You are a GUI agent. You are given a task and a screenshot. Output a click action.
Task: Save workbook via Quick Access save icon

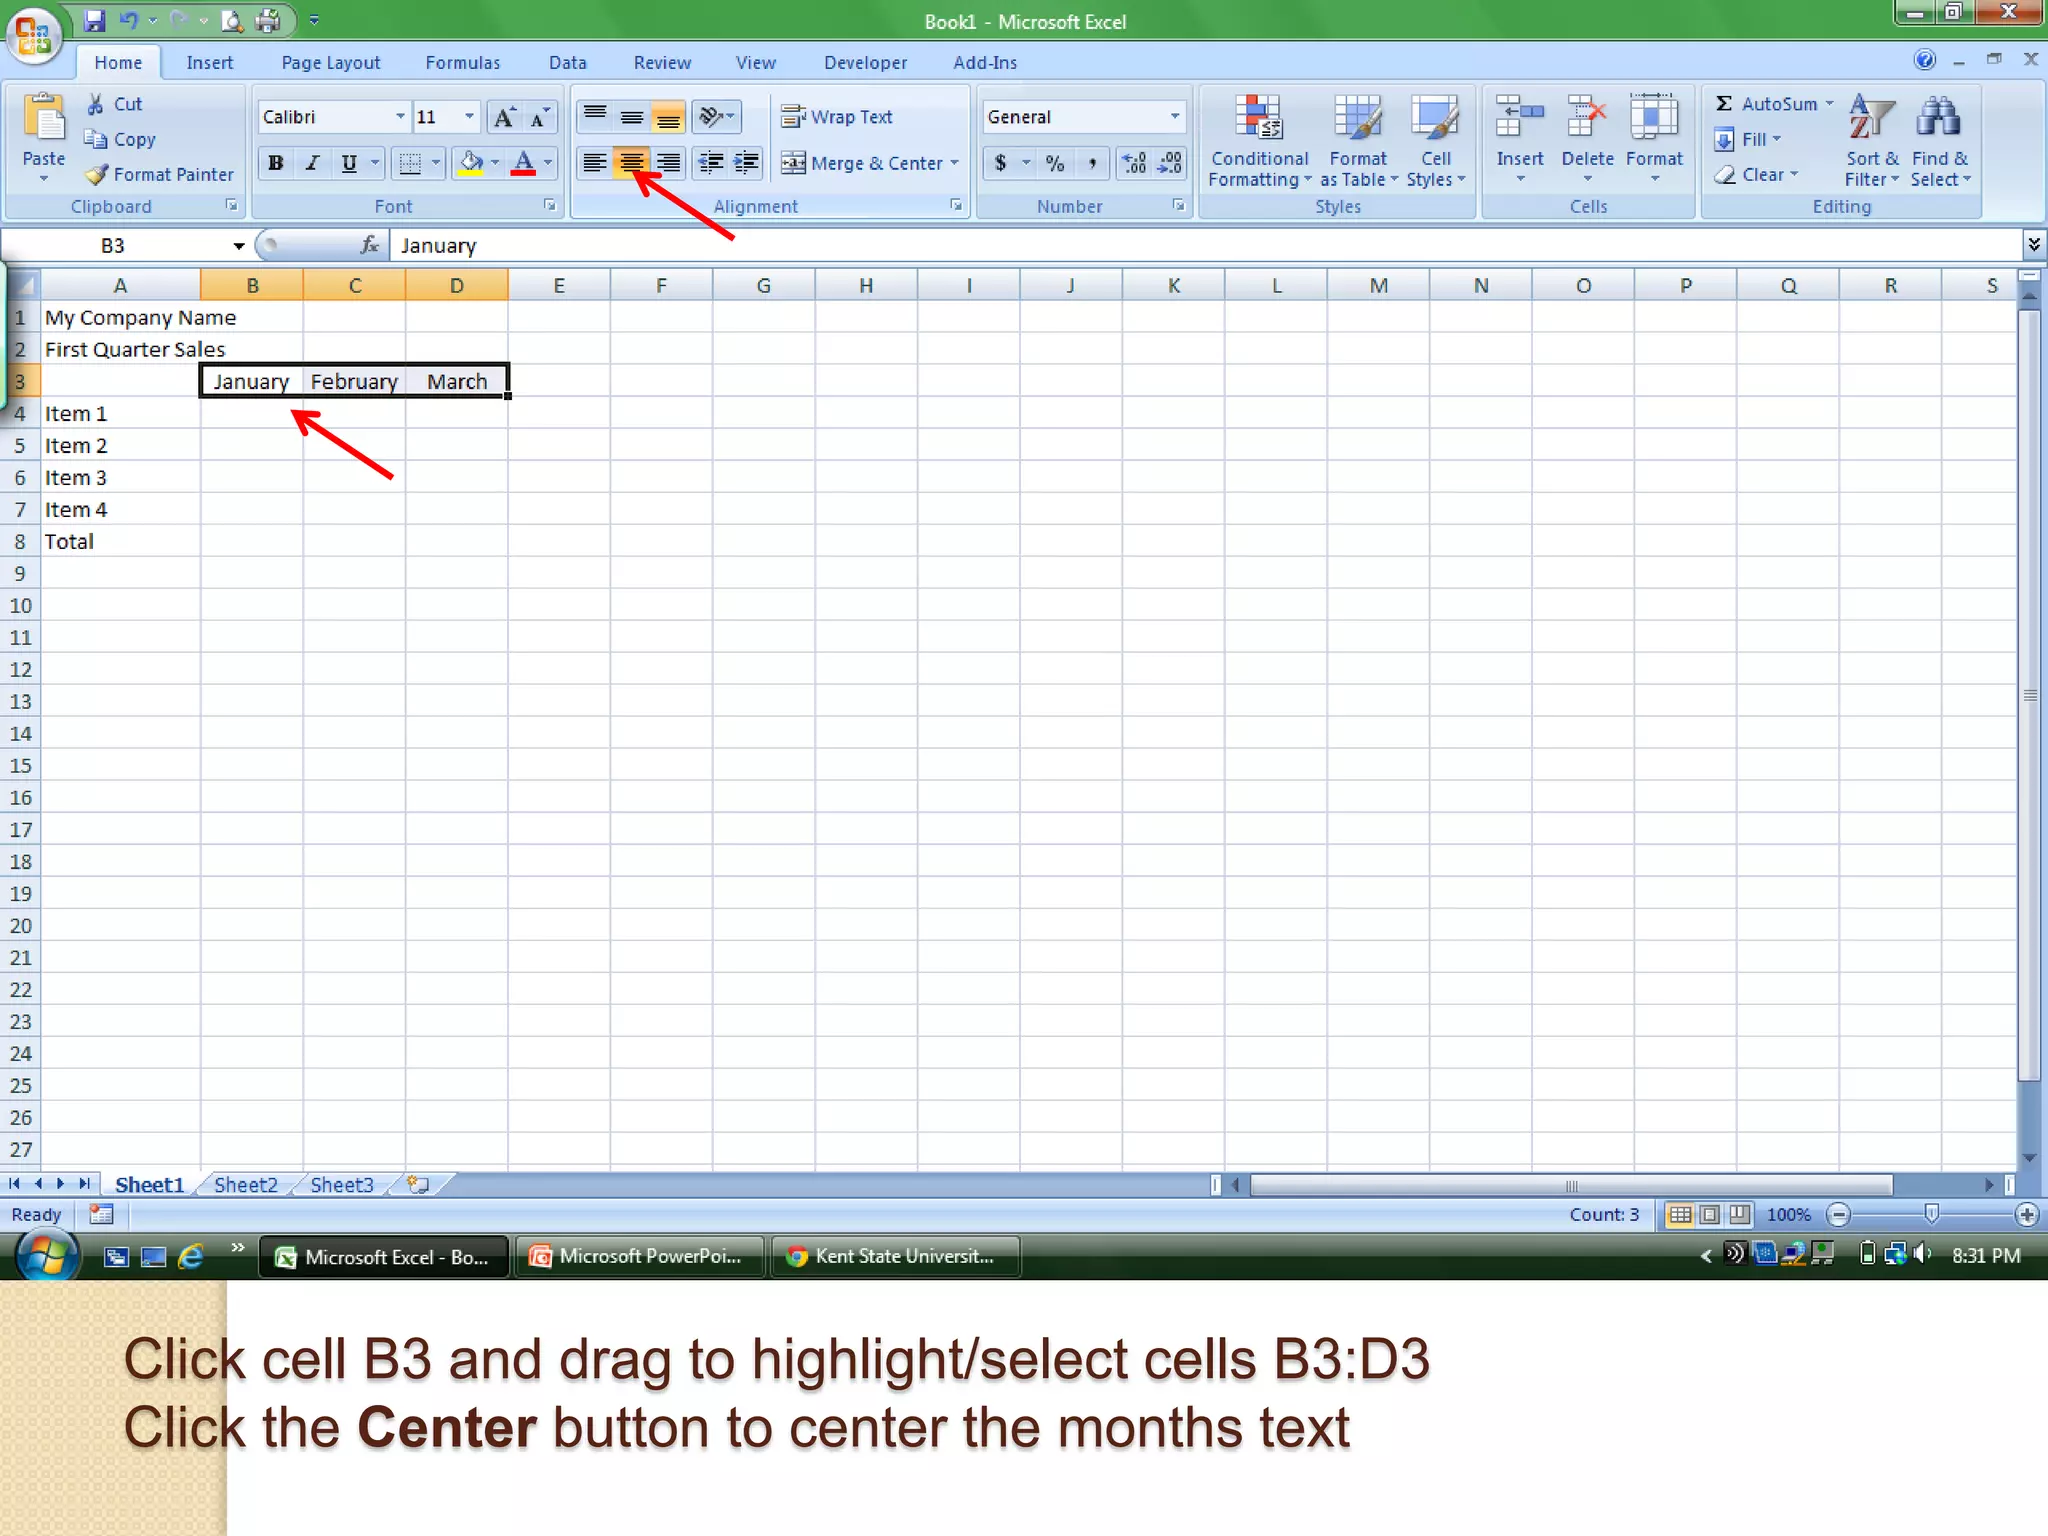[94, 20]
